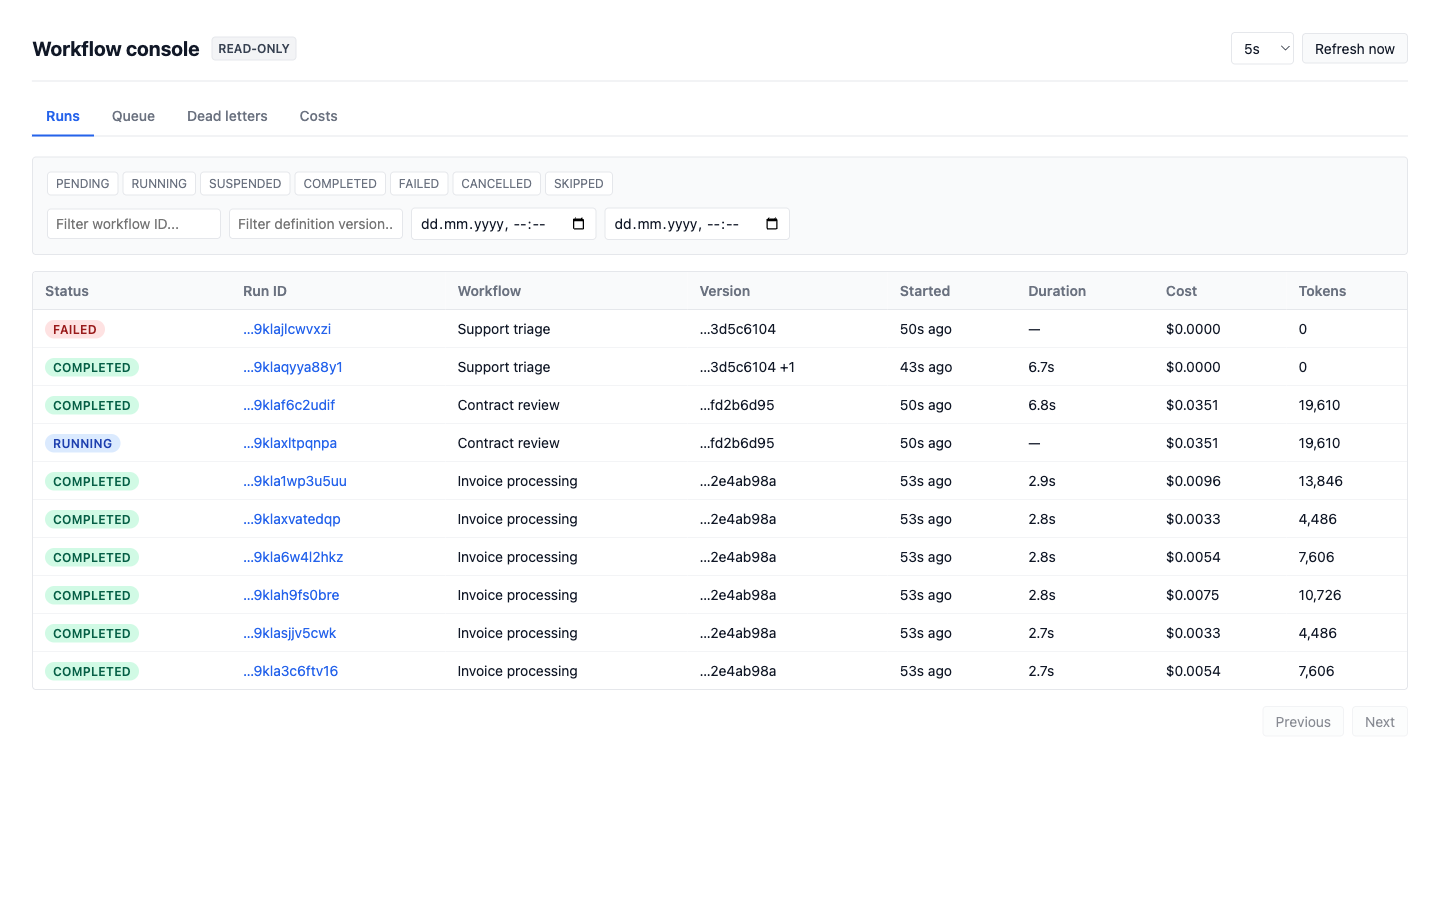This screenshot has height=900, width=1440.
Task: Click the 43s ago started cell
Action: pos(926,367)
